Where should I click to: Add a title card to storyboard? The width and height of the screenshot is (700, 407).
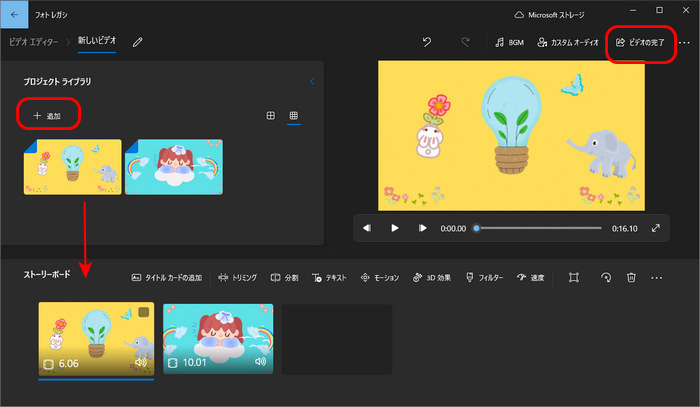point(167,278)
